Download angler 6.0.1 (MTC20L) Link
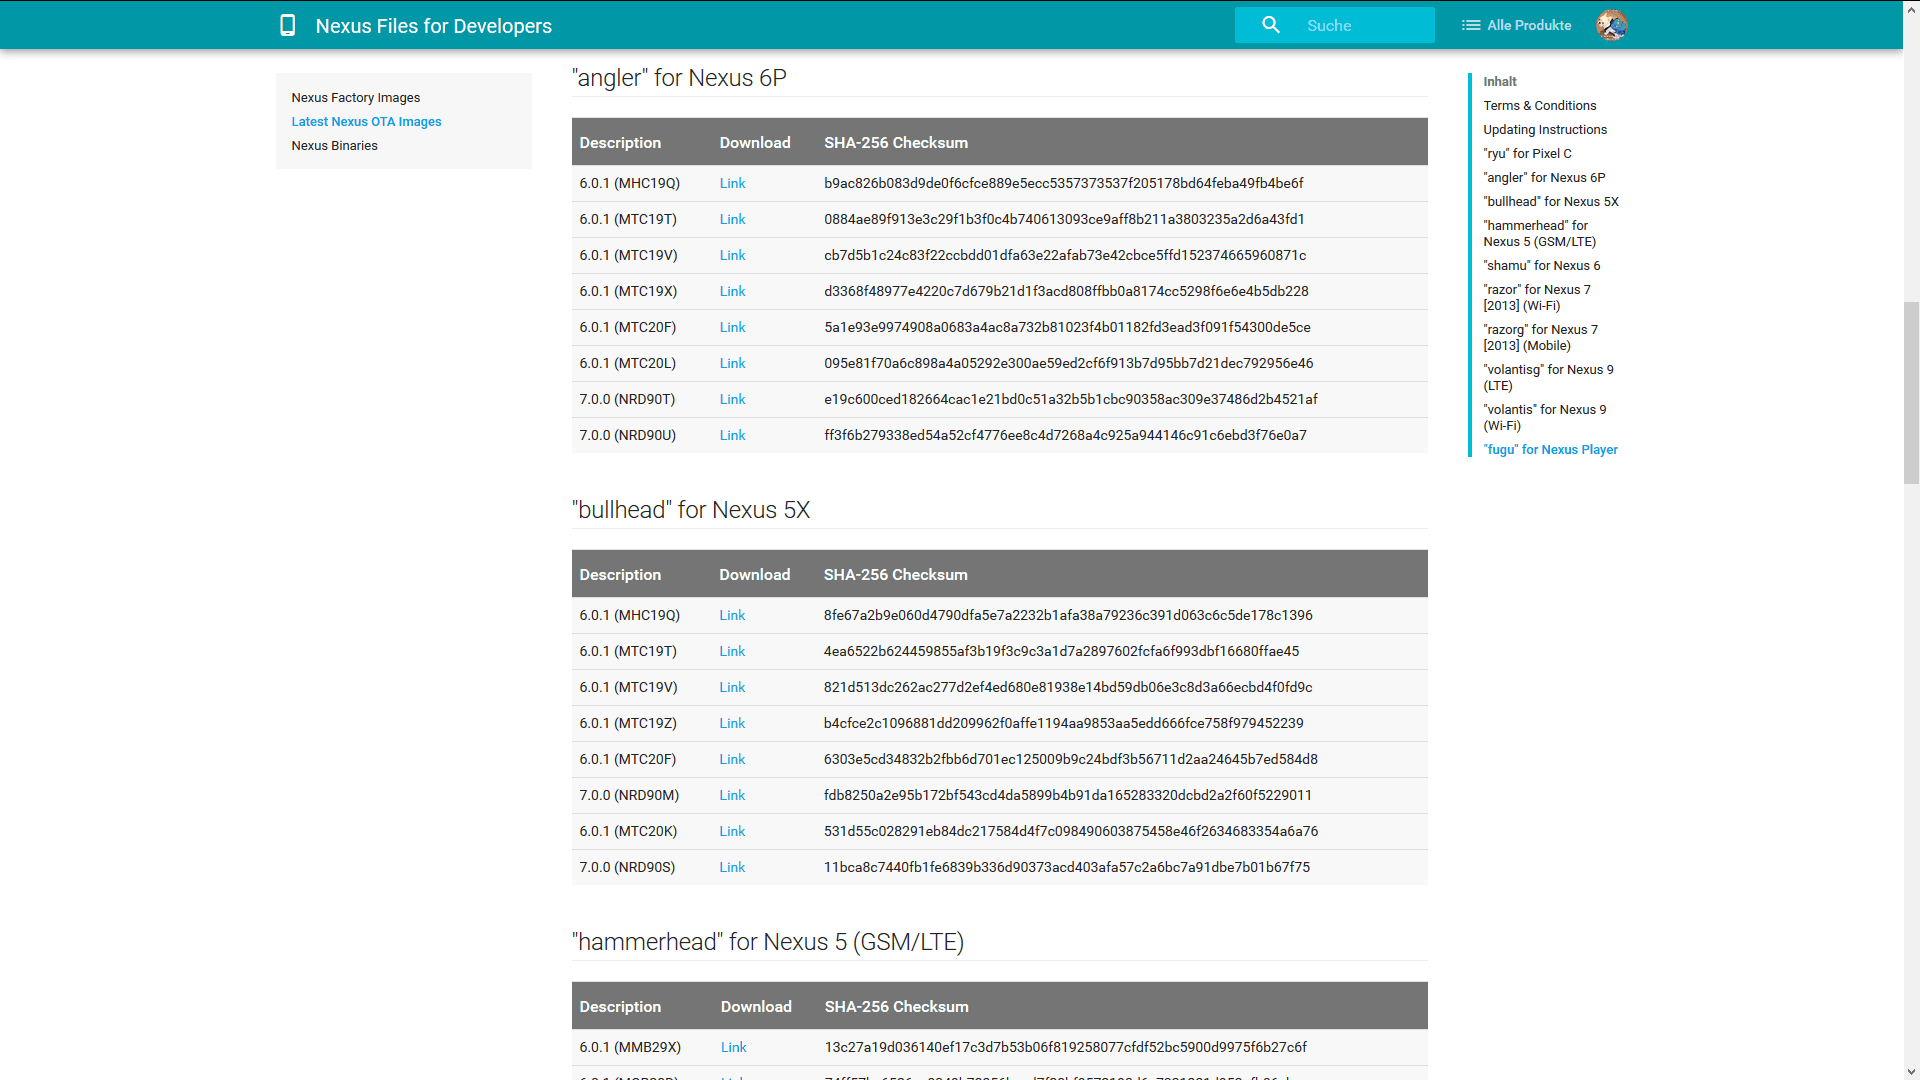This screenshot has height=1080, width=1920. coord(732,363)
